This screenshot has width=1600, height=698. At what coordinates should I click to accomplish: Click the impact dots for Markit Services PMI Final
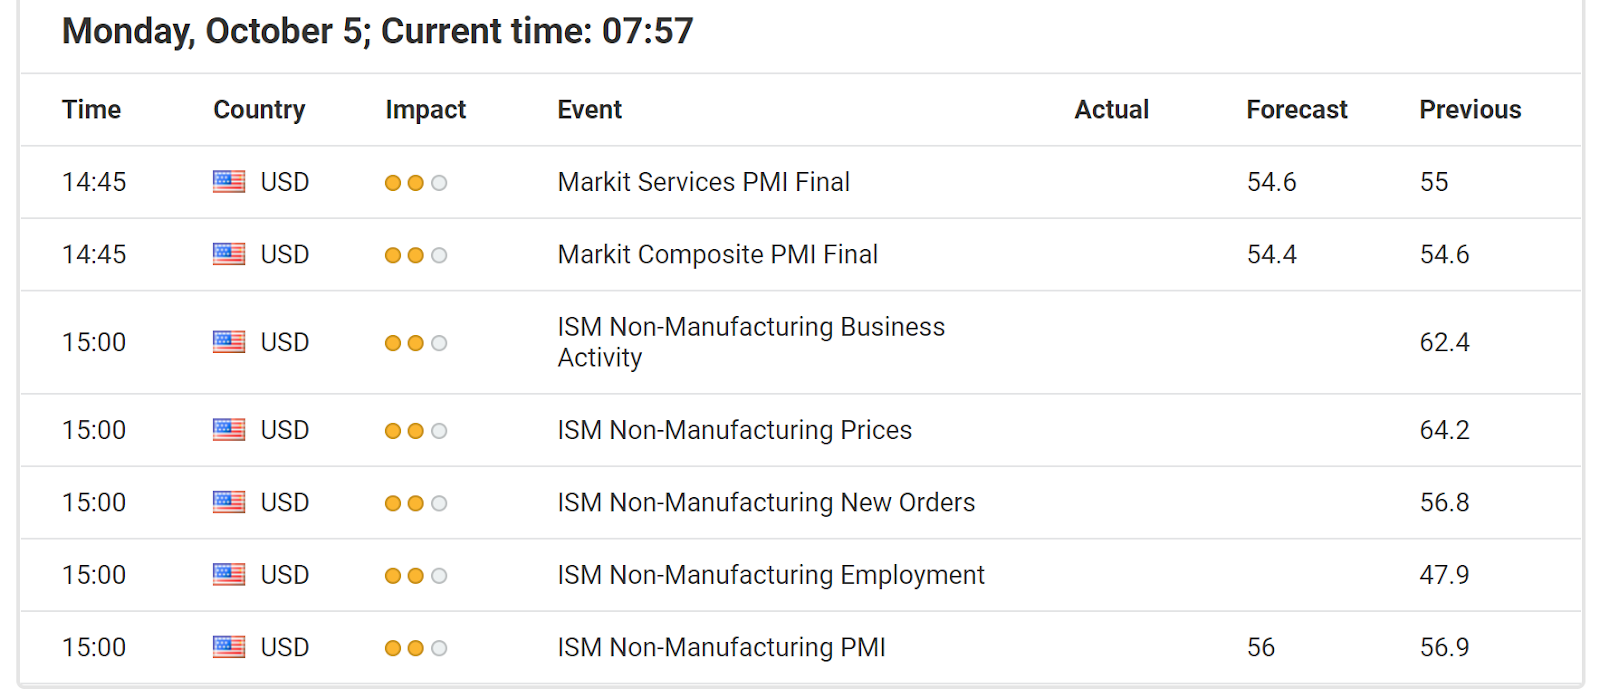click(416, 183)
